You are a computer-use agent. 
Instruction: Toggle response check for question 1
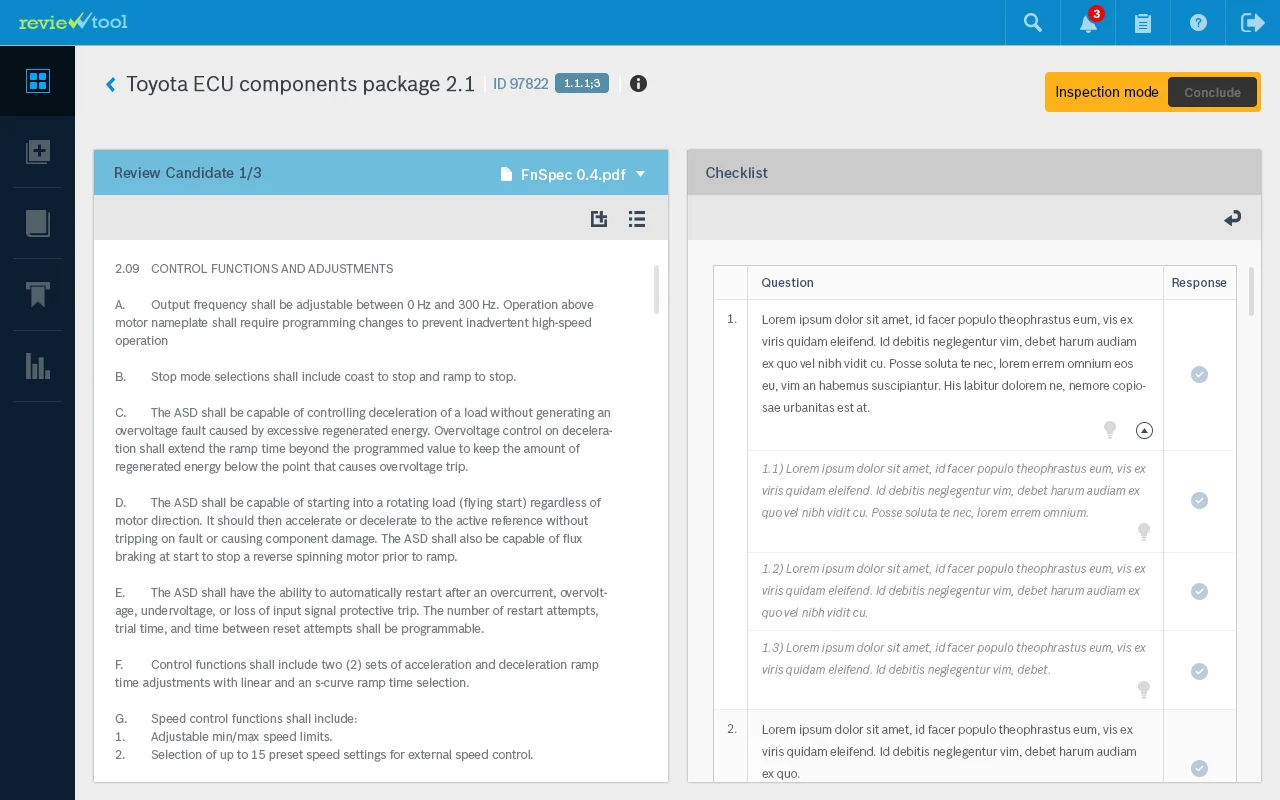pos(1199,374)
